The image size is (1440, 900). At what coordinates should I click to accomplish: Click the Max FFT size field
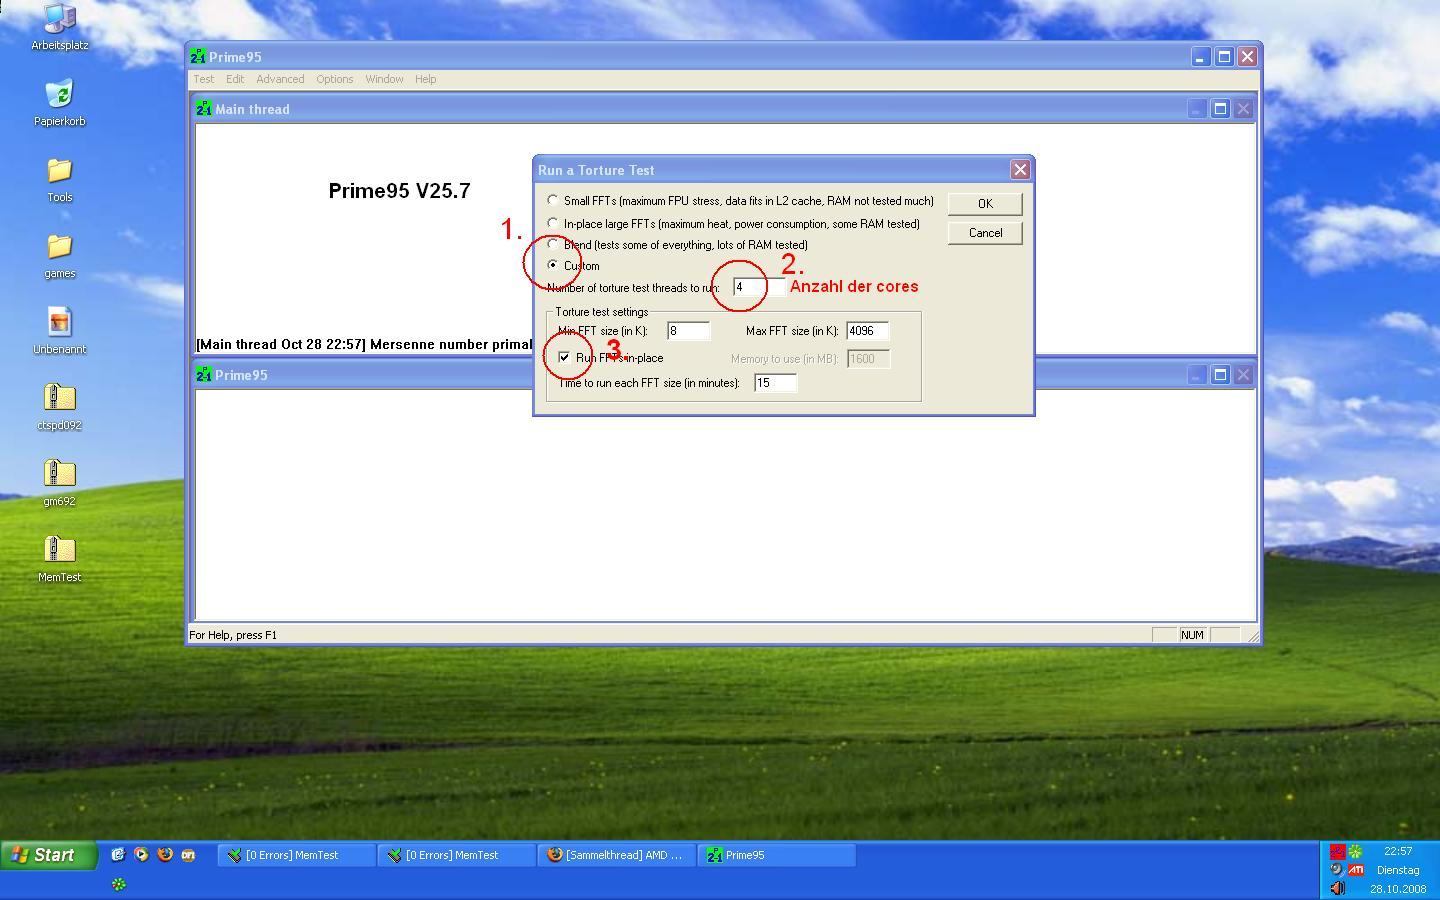[x=867, y=331]
